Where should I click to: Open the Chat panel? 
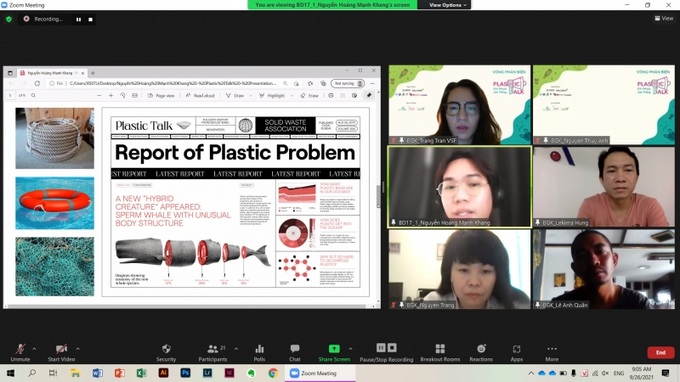(295, 352)
